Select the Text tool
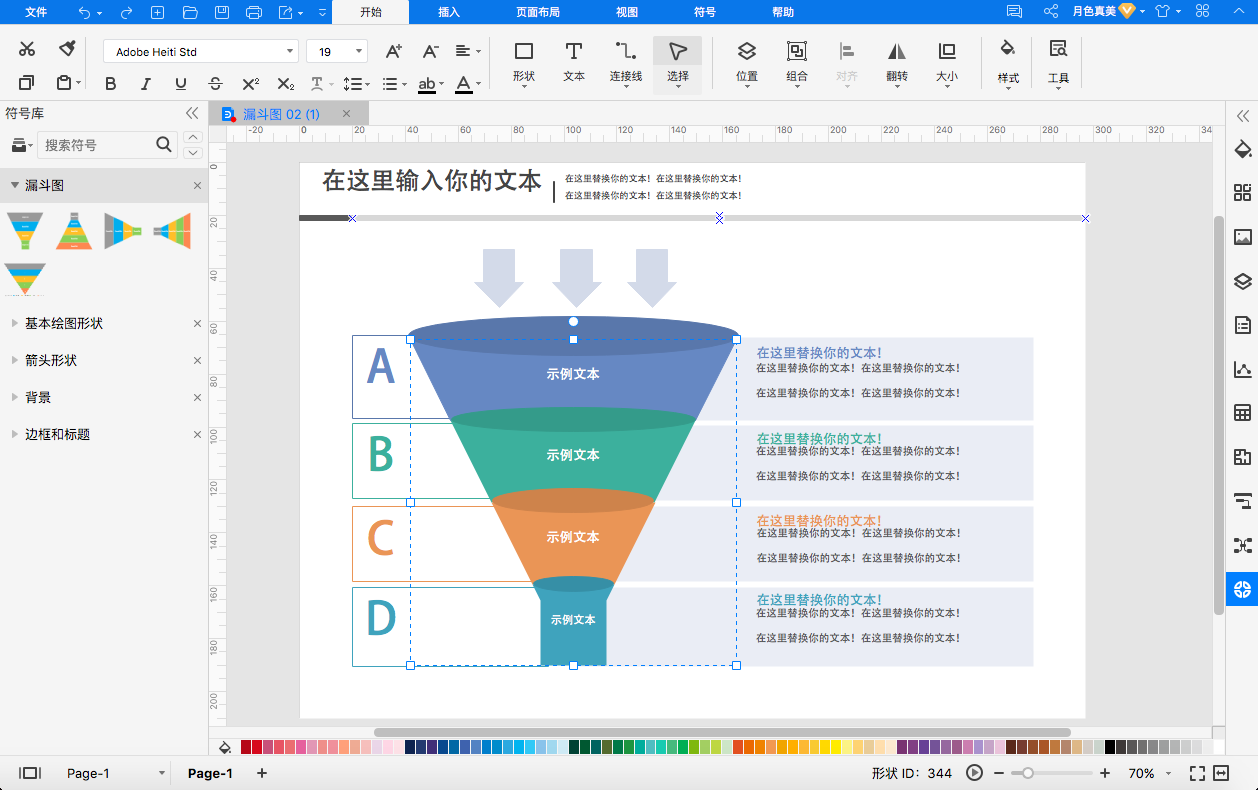1258x790 pixels. pyautogui.click(x=574, y=62)
